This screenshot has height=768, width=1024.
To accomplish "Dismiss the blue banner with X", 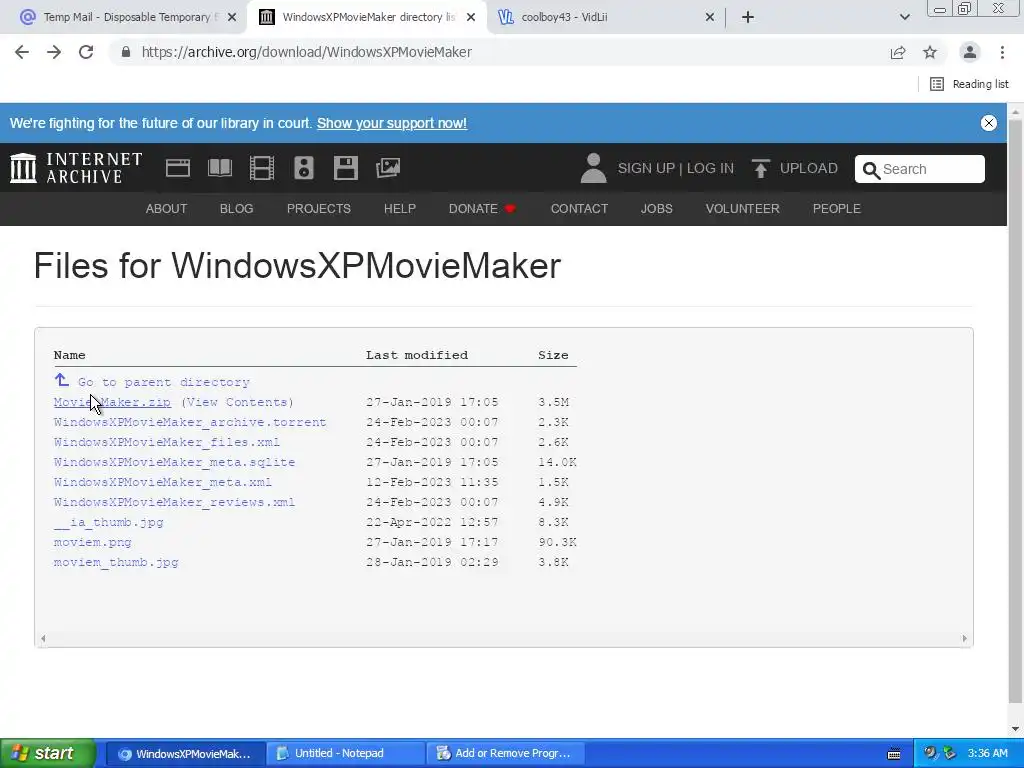I will [x=989, y=123].
